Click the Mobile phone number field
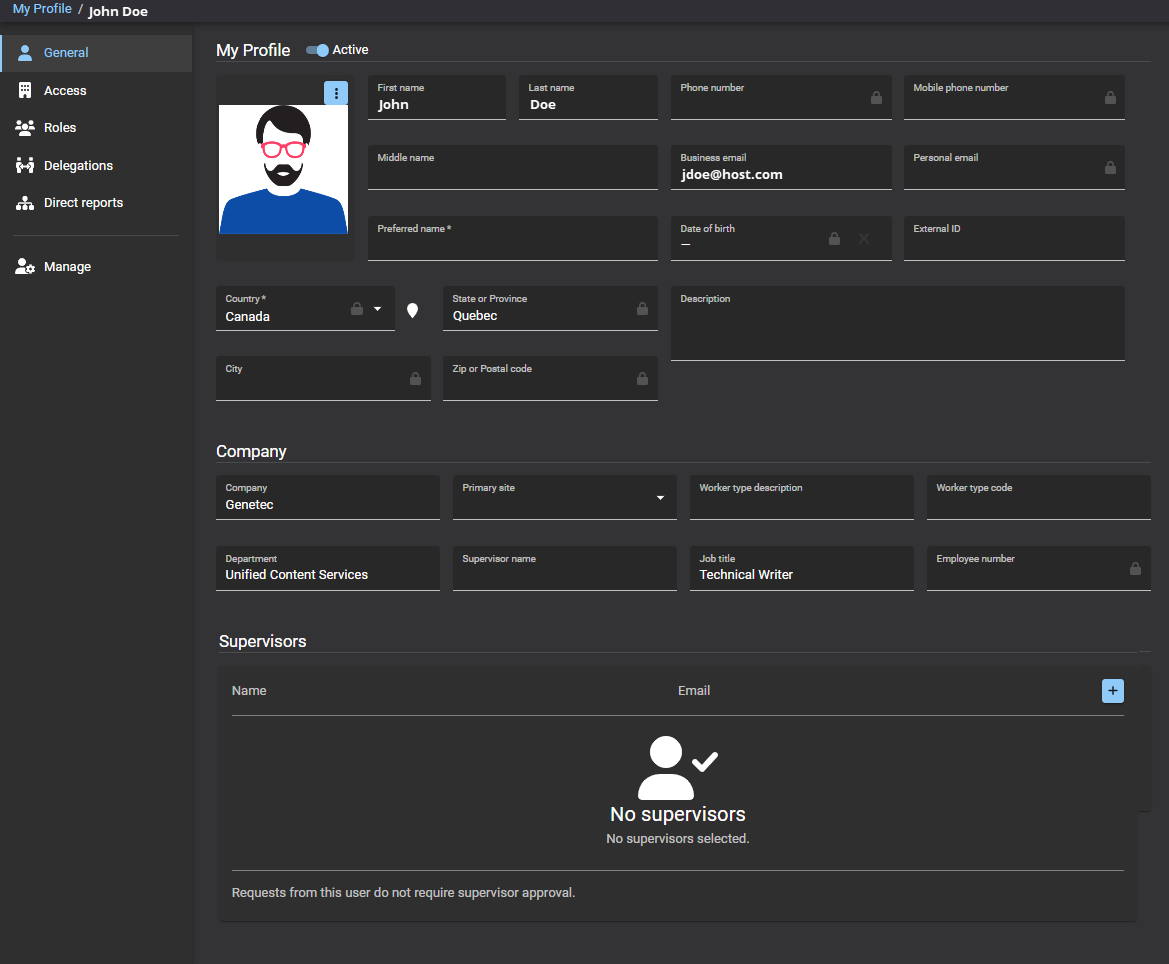The image size is (1169, 964). click(1014, 97)
